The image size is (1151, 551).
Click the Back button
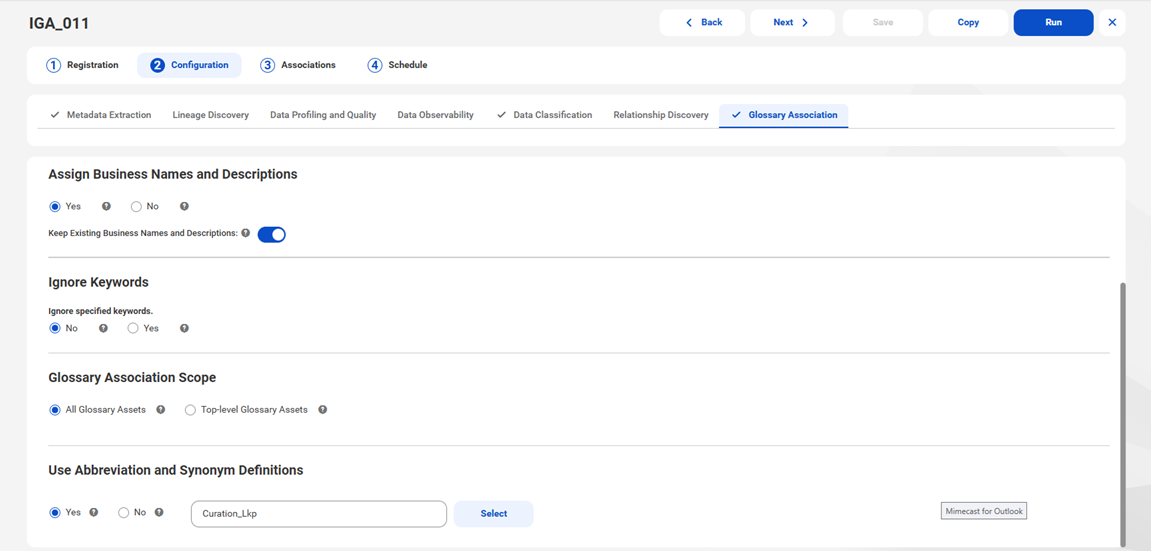coord(702,23)
